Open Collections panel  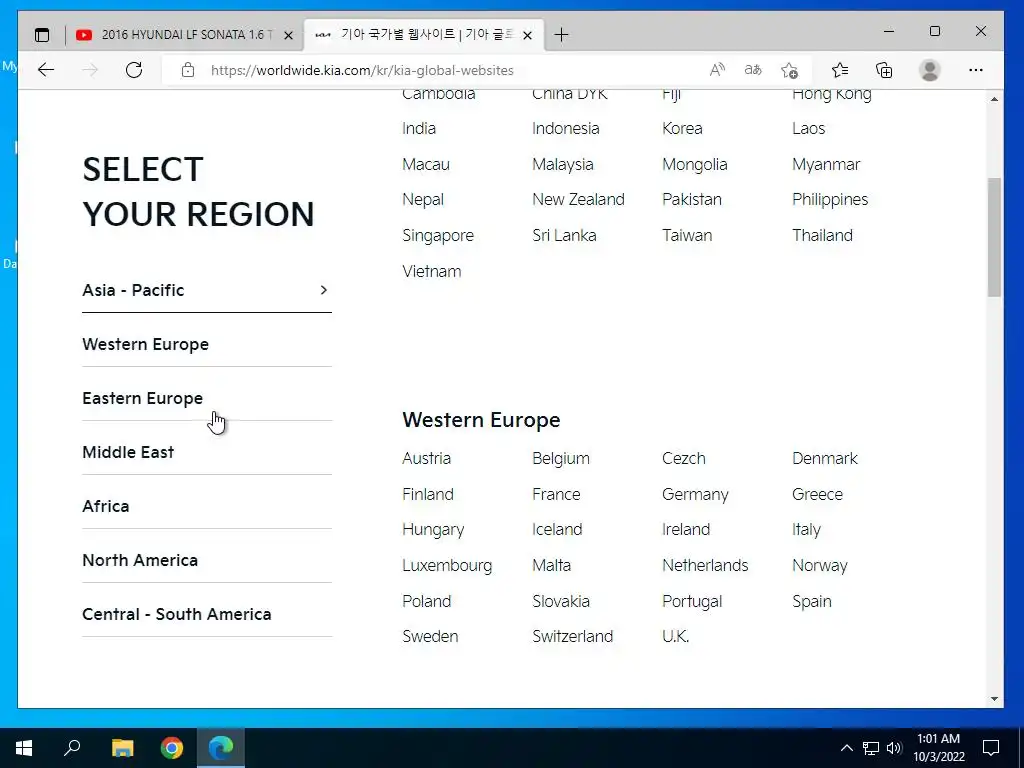pos(884,70)
